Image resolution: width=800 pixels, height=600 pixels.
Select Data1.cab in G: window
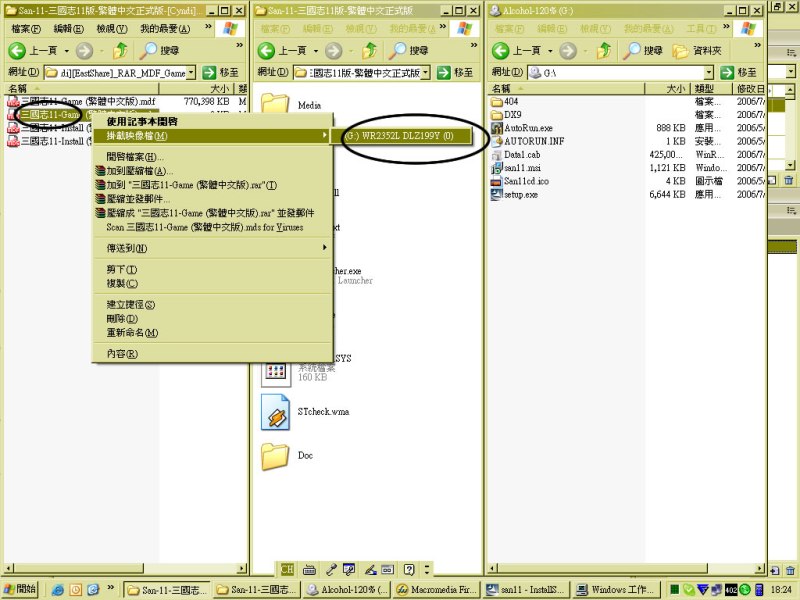point(515,155)
